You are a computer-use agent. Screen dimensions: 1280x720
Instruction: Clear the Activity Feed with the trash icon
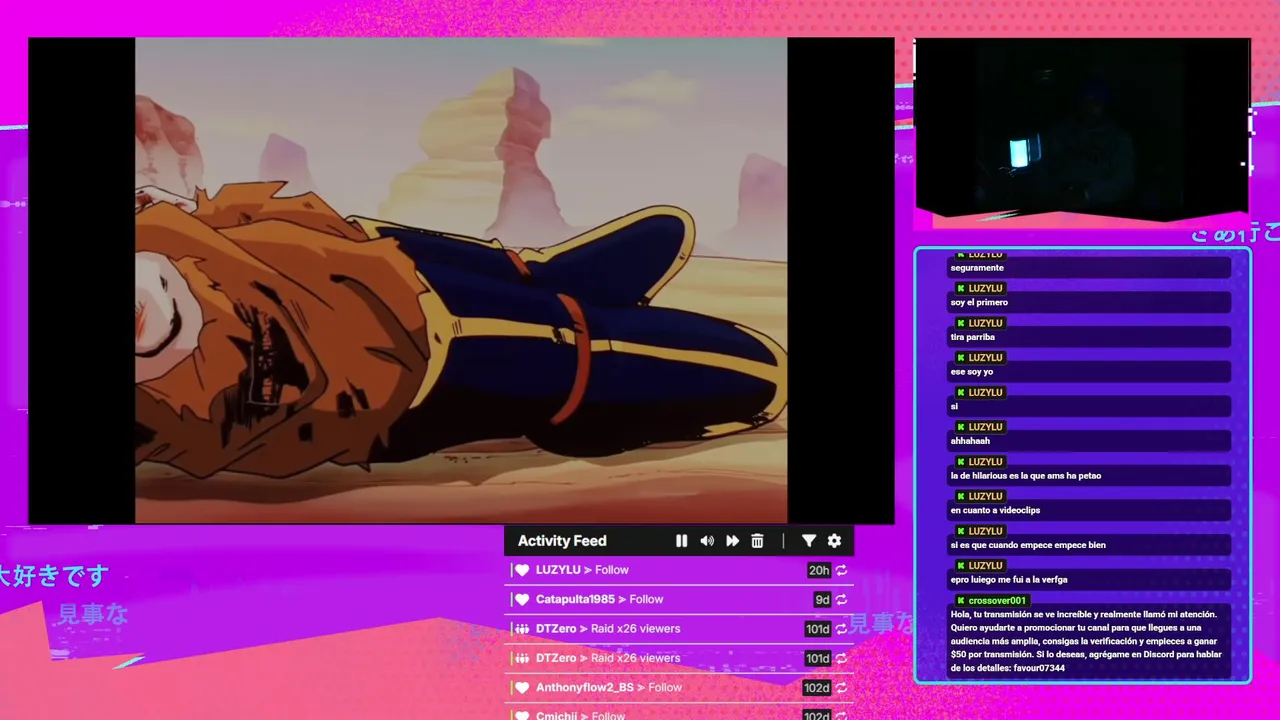757,541
